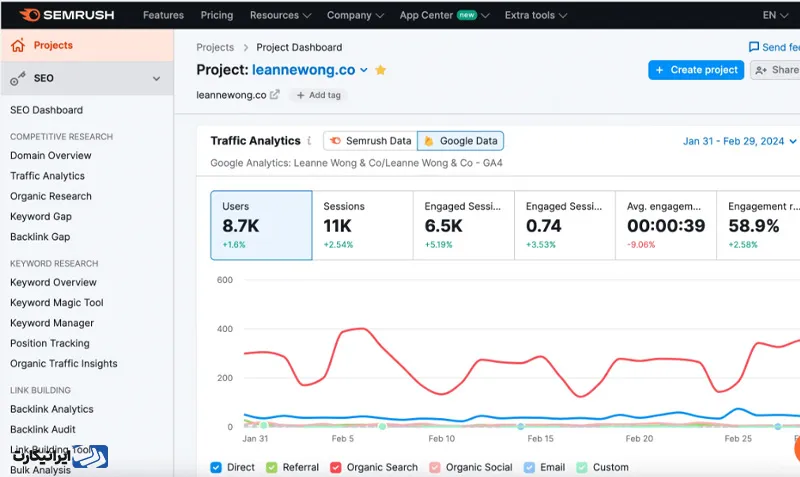Image resolution: width=800 pixels, height=477 pixels.
Task: Click the Google Analytics GA4 subtitle text
Action: [x=357, y=163]
